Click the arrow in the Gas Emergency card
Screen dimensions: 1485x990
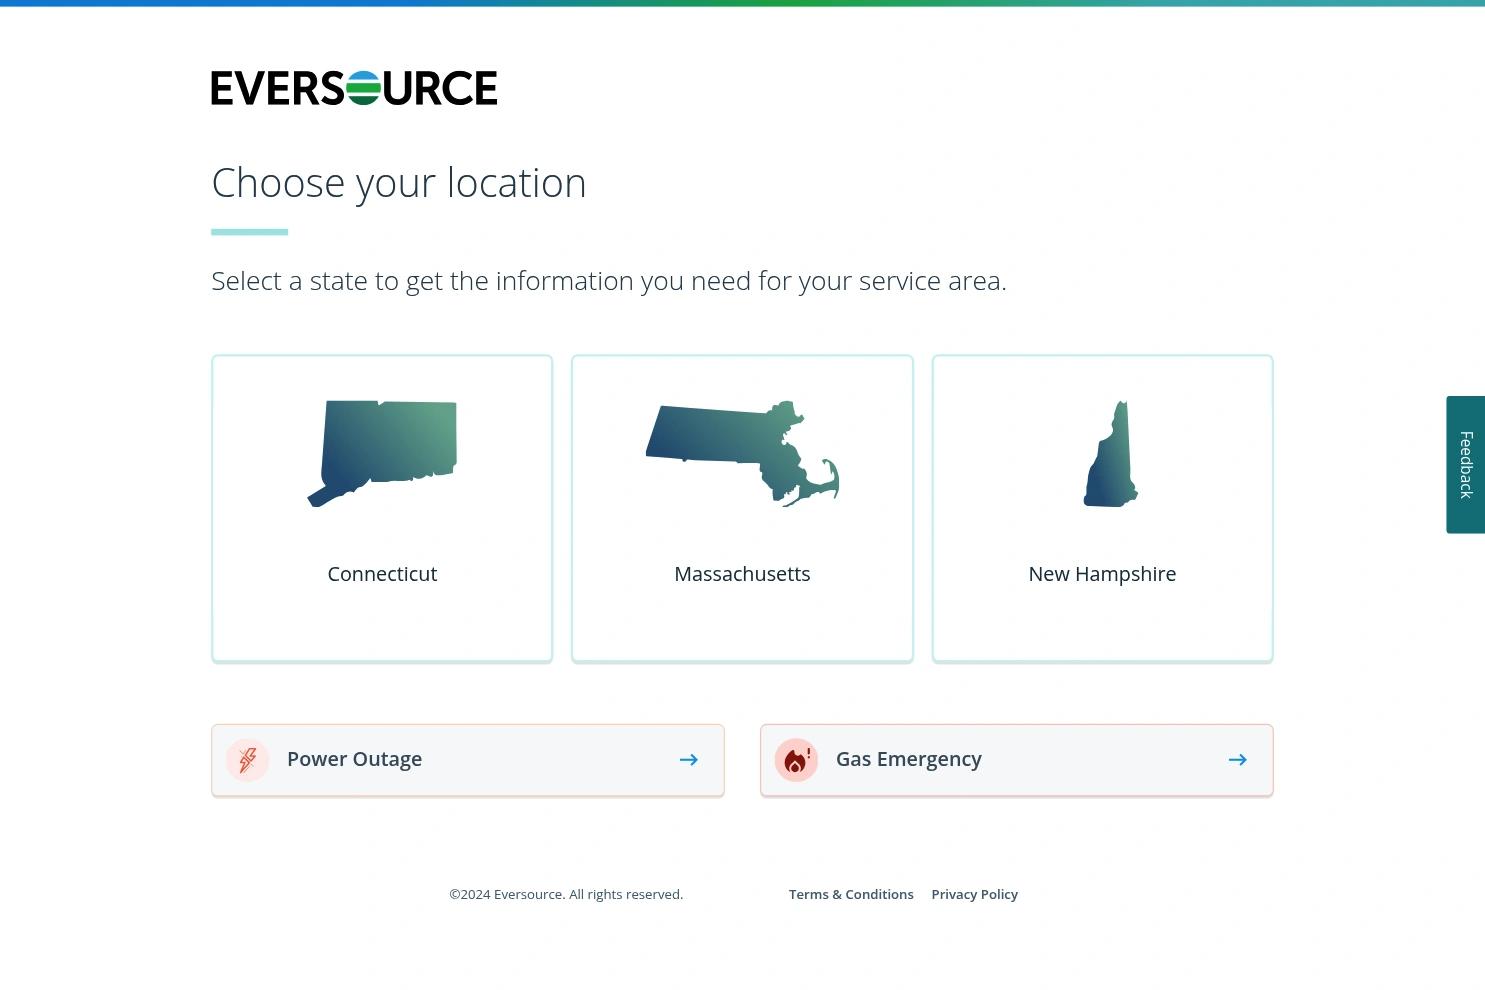coord(1237,760)
